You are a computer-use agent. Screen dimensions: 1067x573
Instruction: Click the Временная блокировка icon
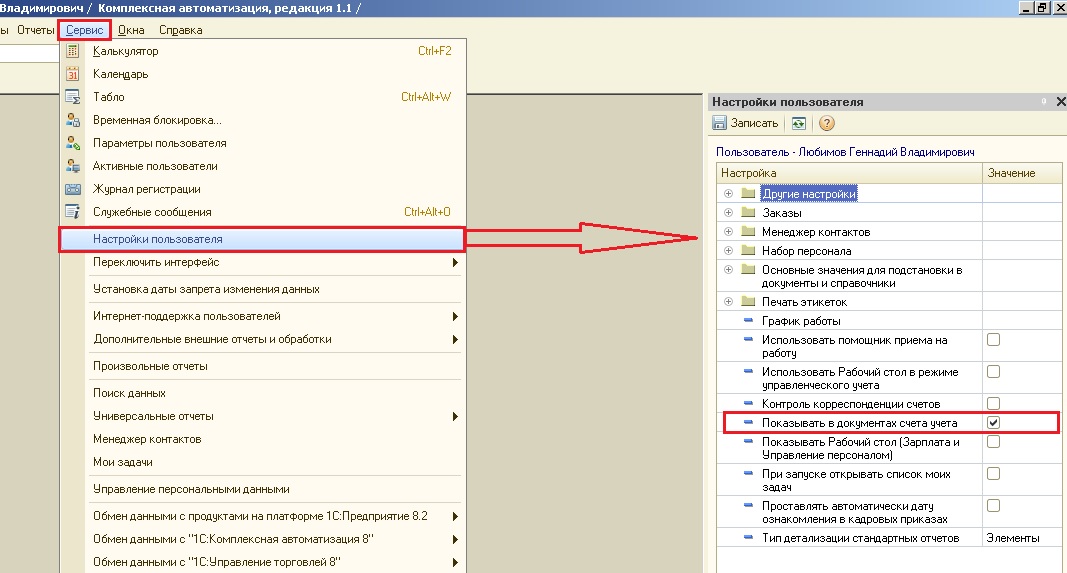pyautogui.click(x=73, y=120)
